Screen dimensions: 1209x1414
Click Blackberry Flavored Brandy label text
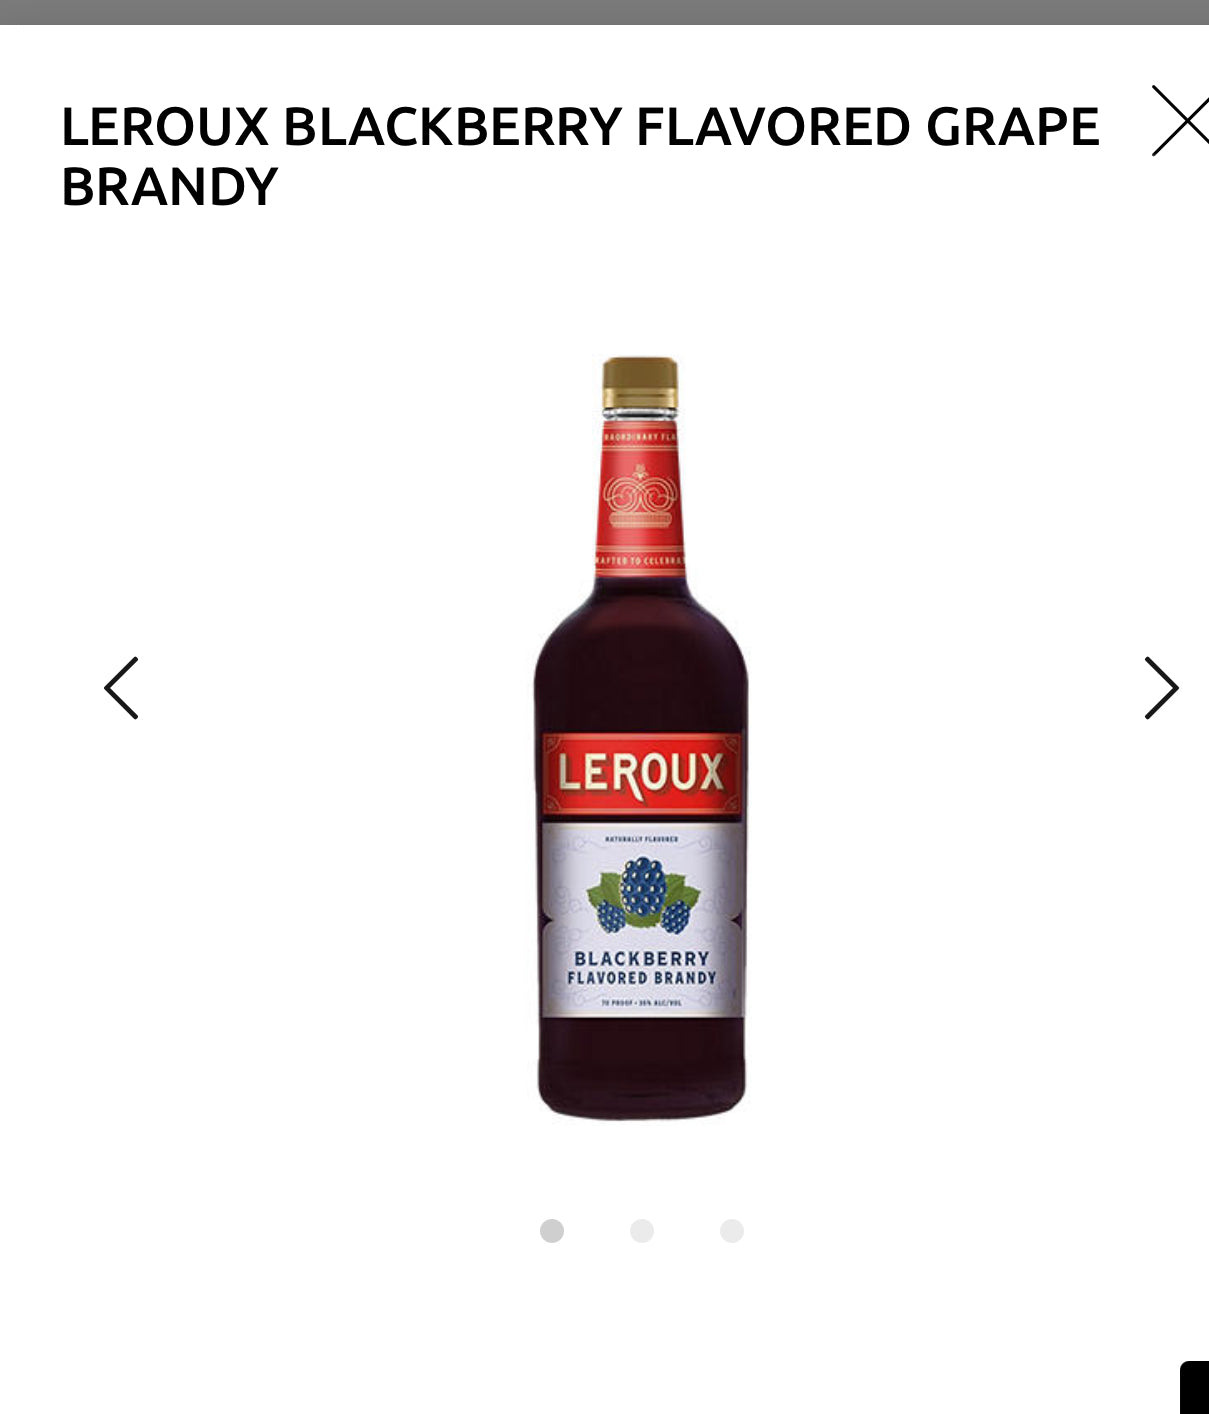point(641,968)
